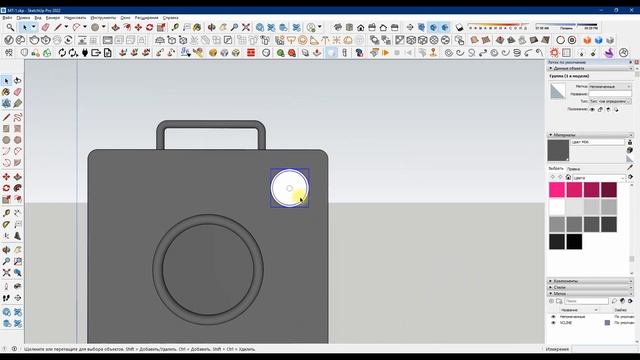This screenshot has height=360, width=640.
Task: Click Zoom Extents icon in top toolbar
Action: tap(246, 27)
